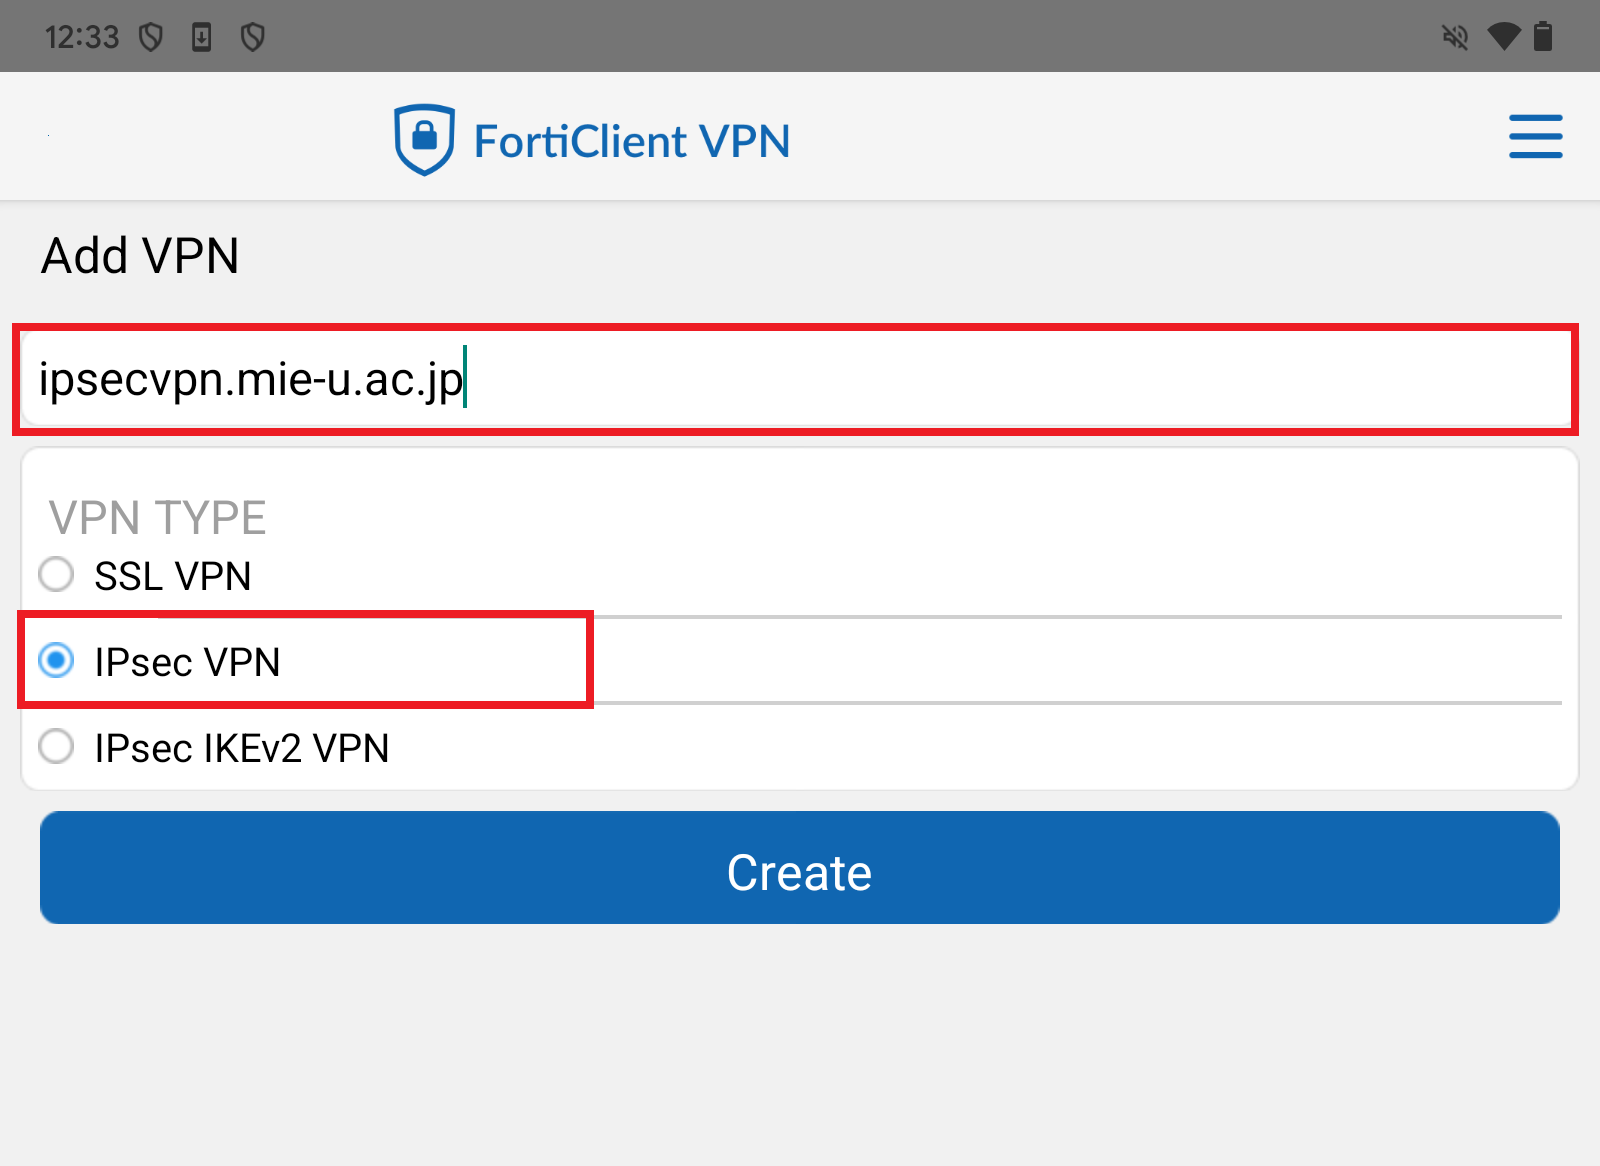Tap the battery status icon
The width and height of the screenshot is (1600, 1166).
(1544, 38)
